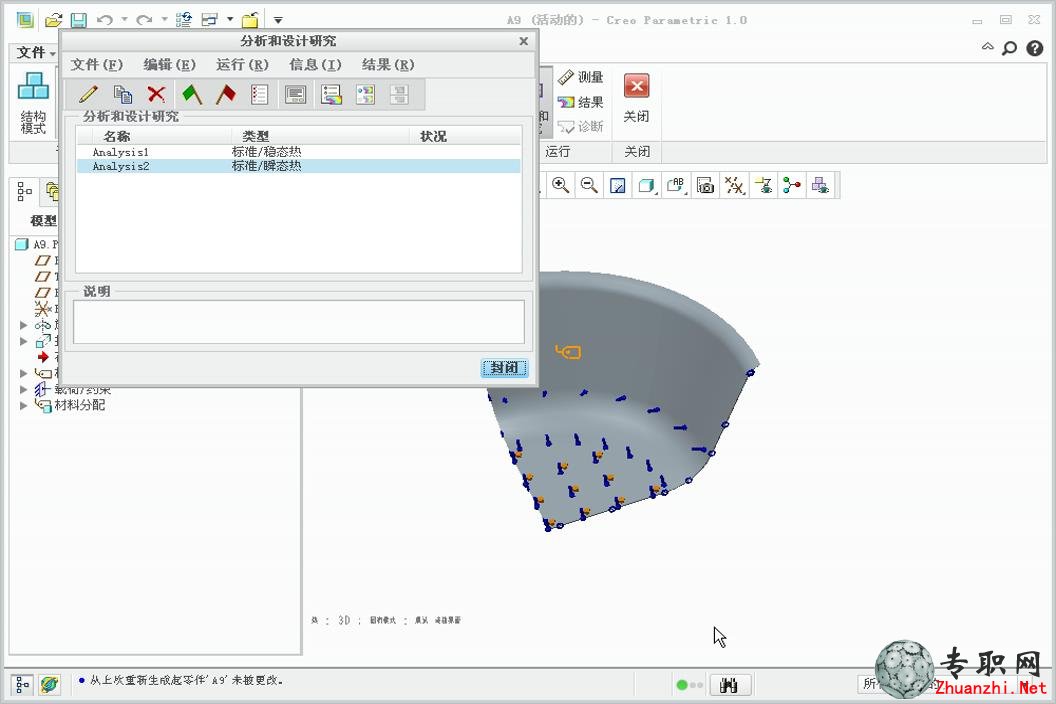Open the 信息(I) menu in the dialog
The height and width of the screenshot is (704, 1056).
point(315,65)
